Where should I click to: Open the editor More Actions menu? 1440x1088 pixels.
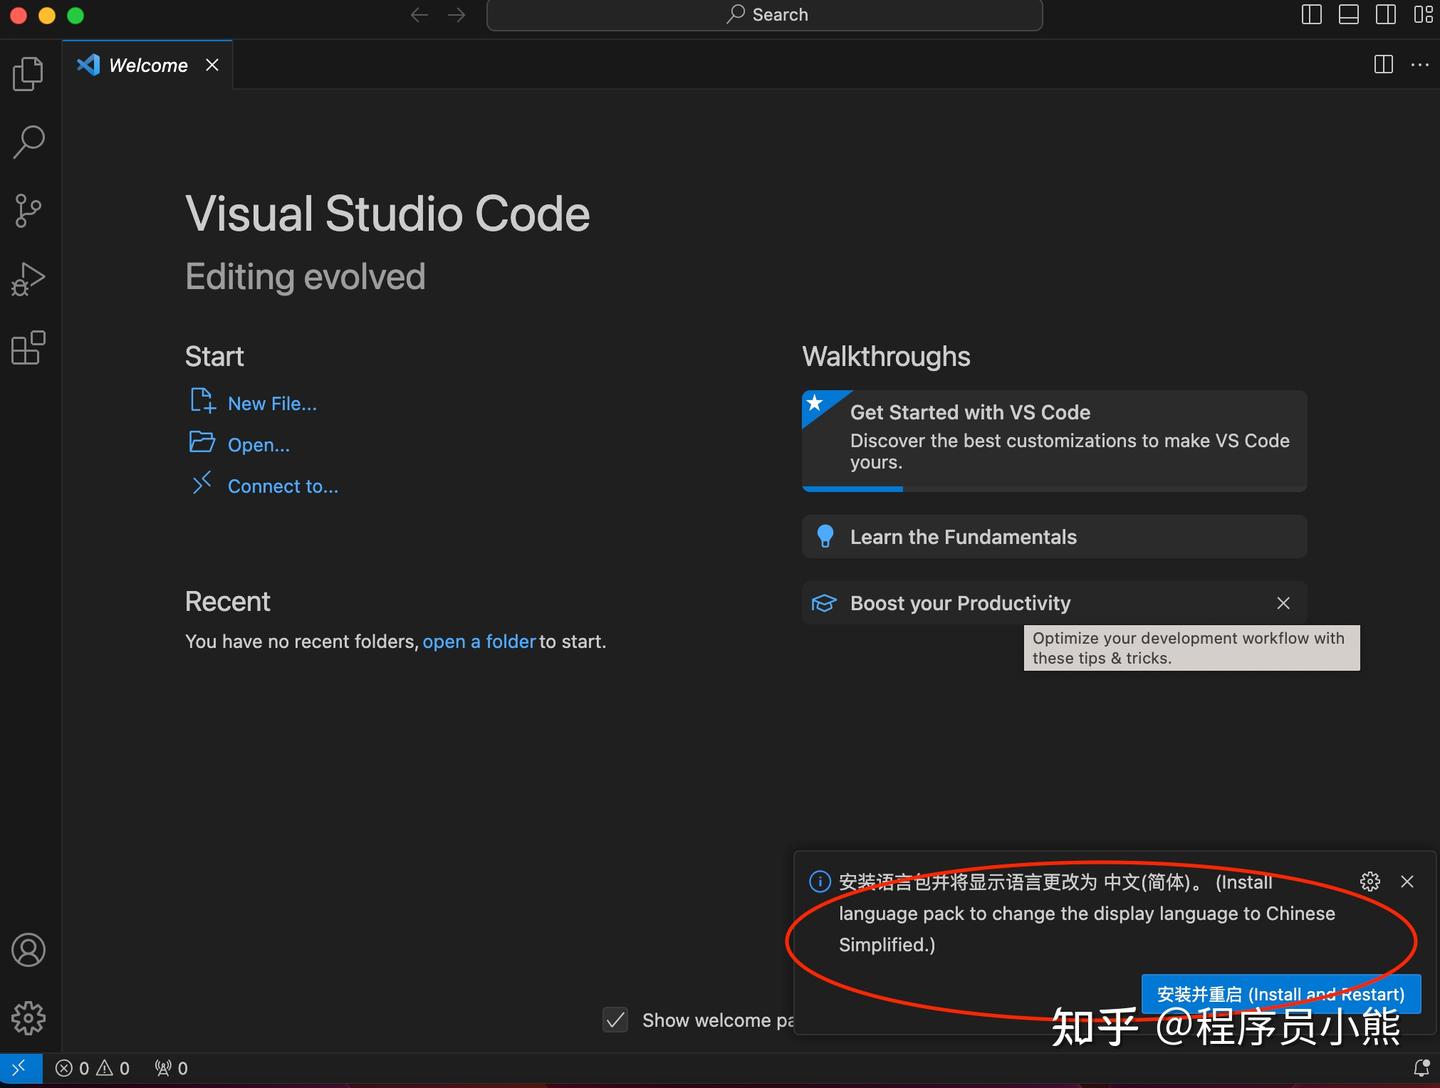pyautogui.click(x=1420, y=64)
